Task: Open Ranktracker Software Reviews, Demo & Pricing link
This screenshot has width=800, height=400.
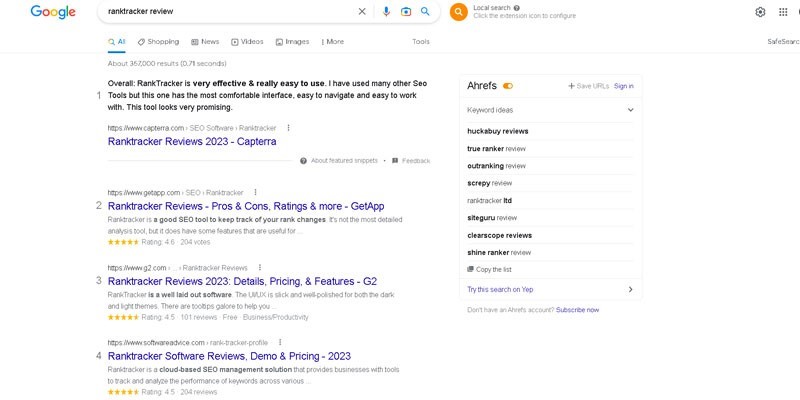Action: tap(229, 356)
